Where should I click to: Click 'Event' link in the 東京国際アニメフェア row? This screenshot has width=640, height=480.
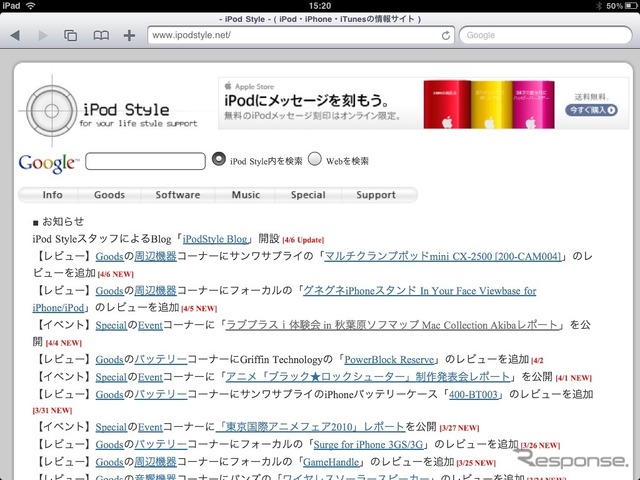pos(150,427)
